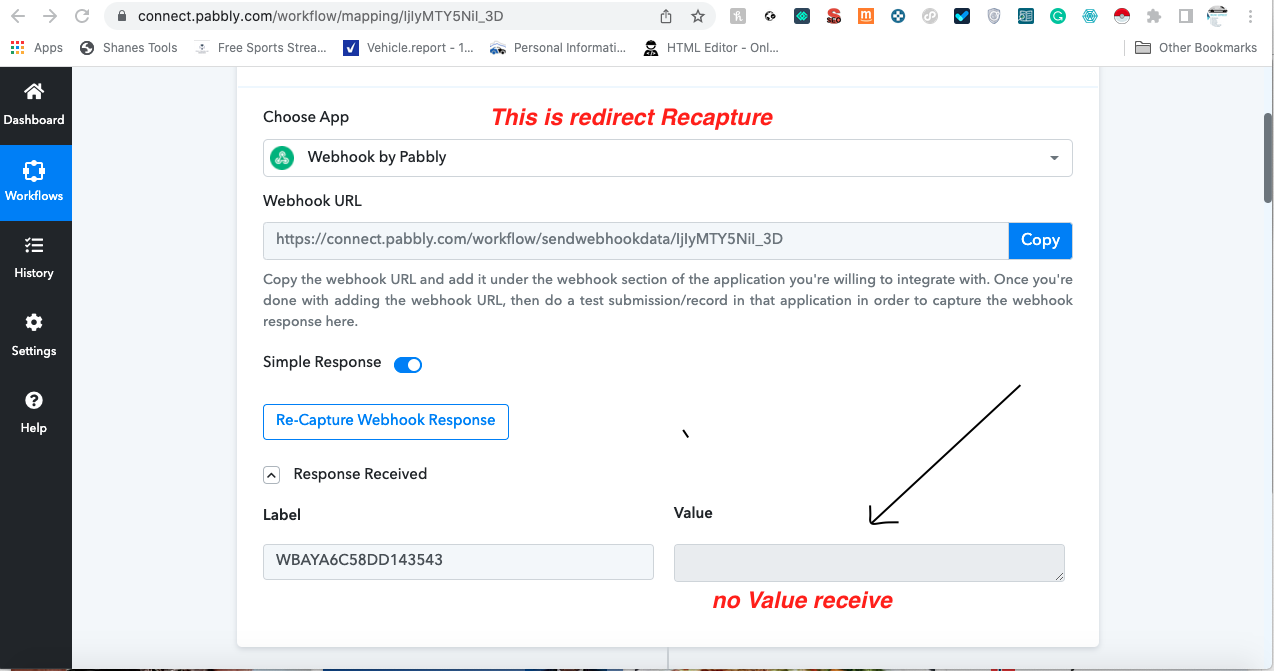Click the empty Value text area
Screen dimensions: 1274x671
869,563
